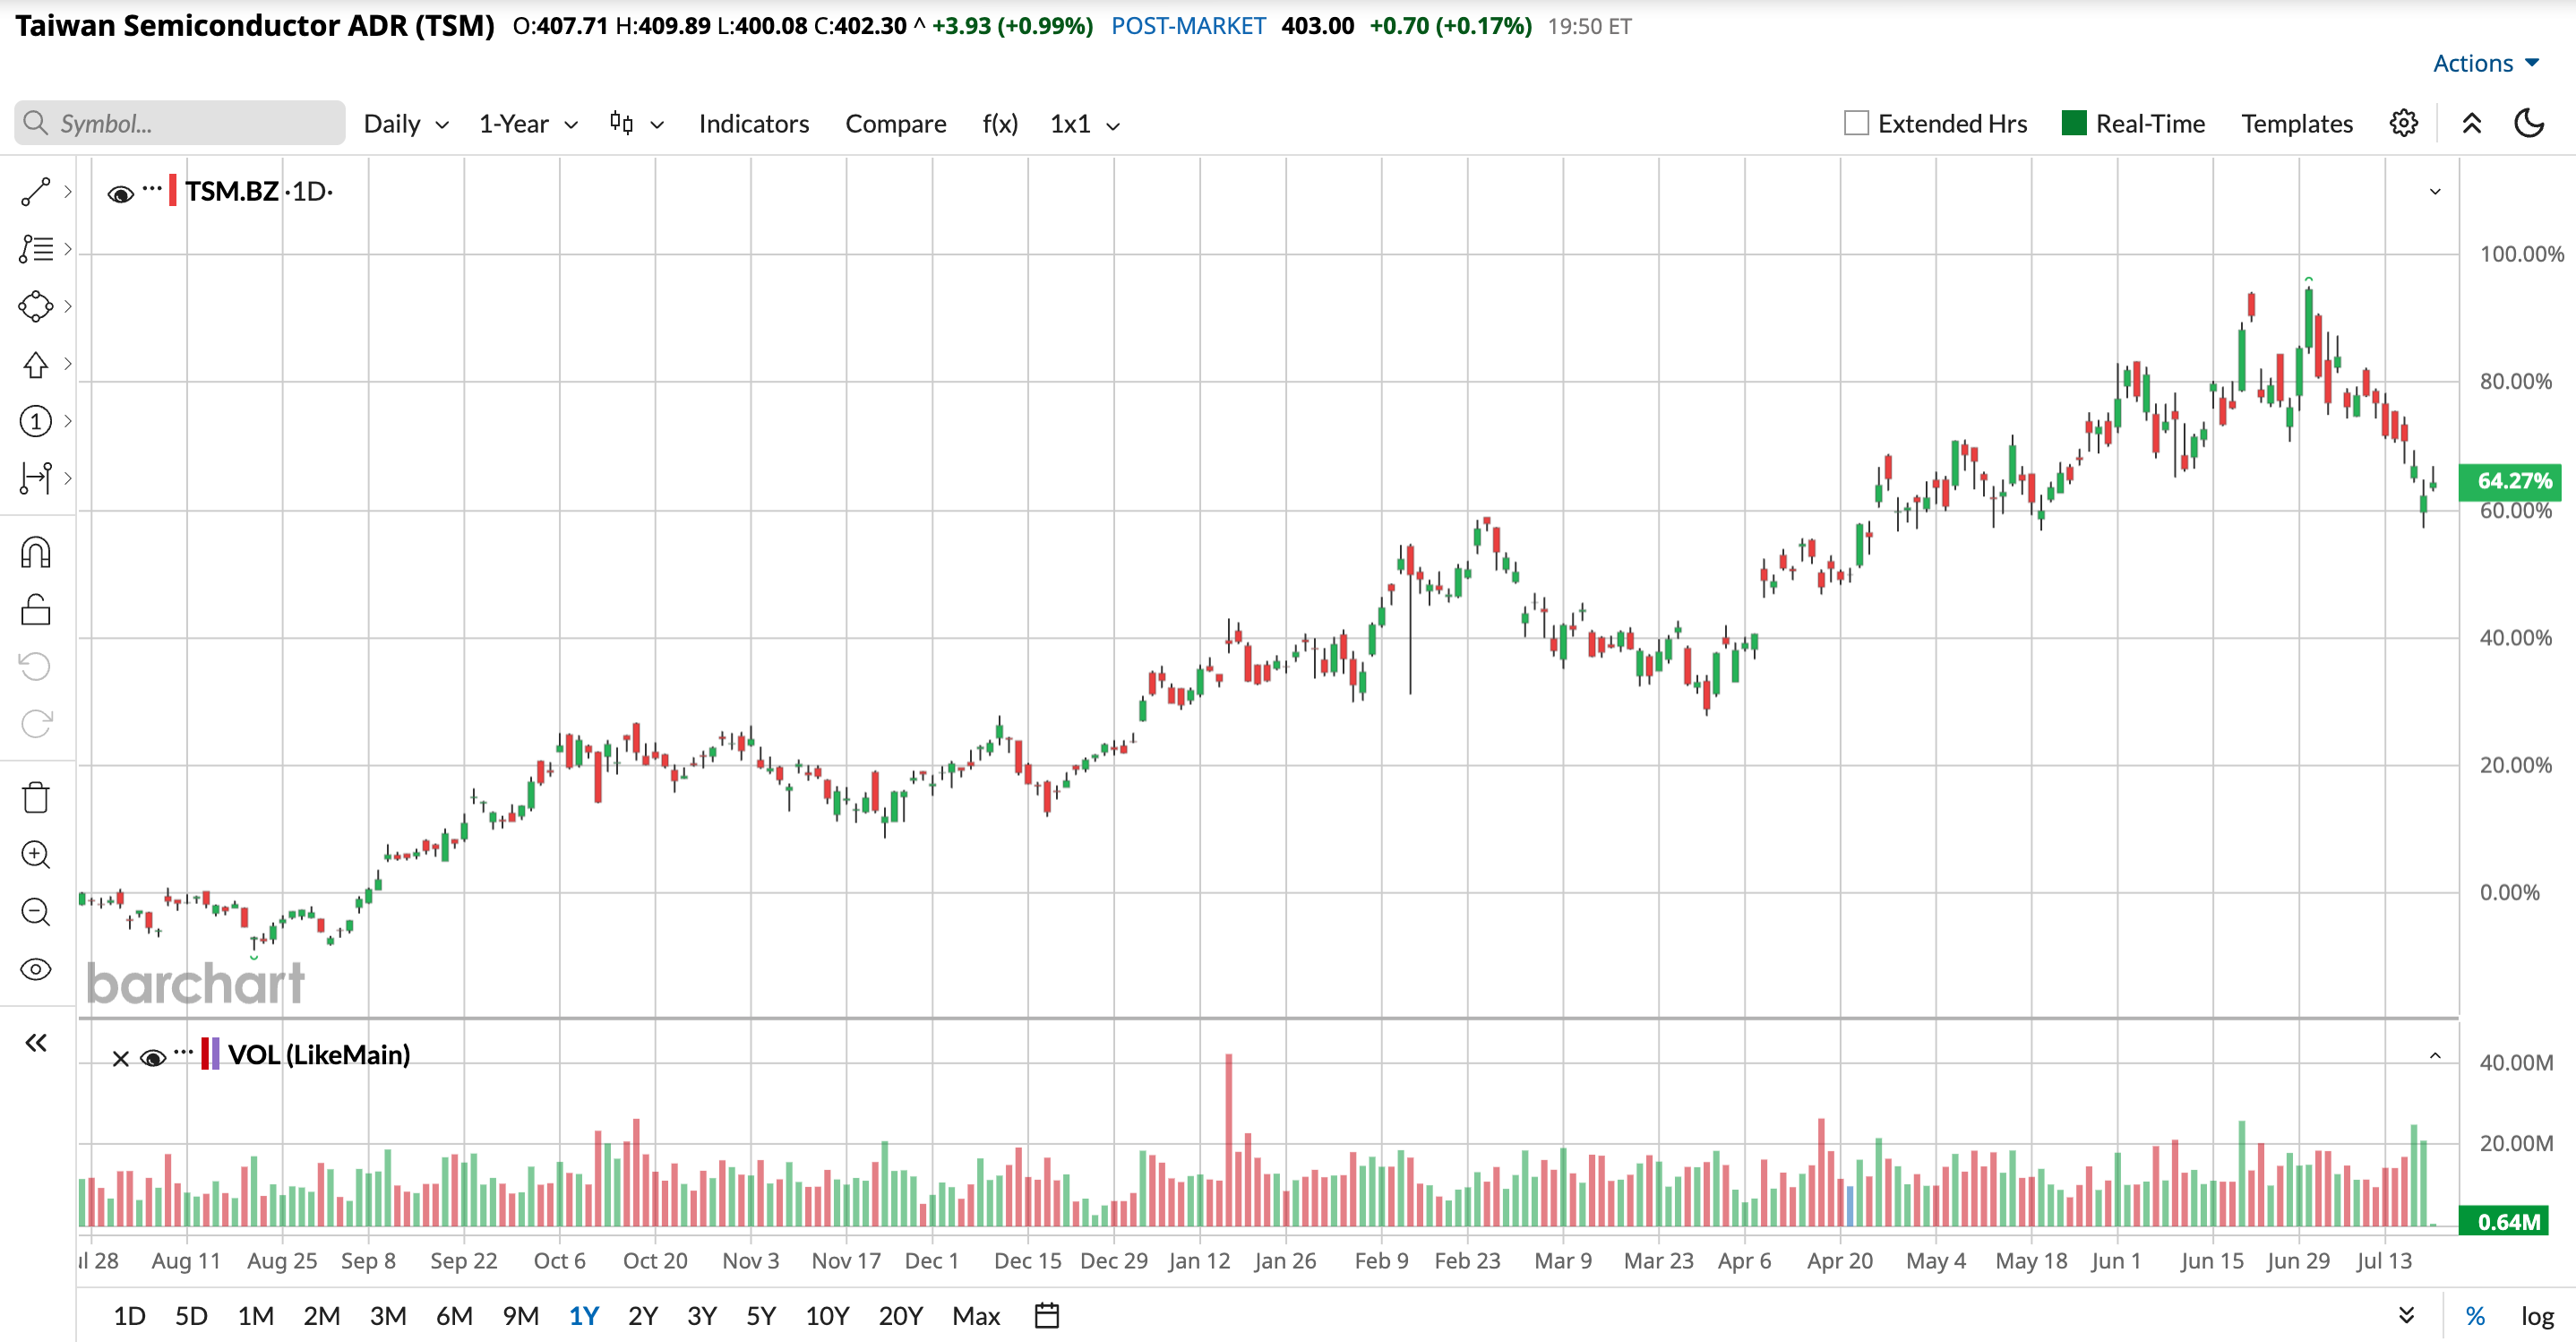The image size is (2576, 1342).
Task: Undo the last chart action
Action: point(35,666)
